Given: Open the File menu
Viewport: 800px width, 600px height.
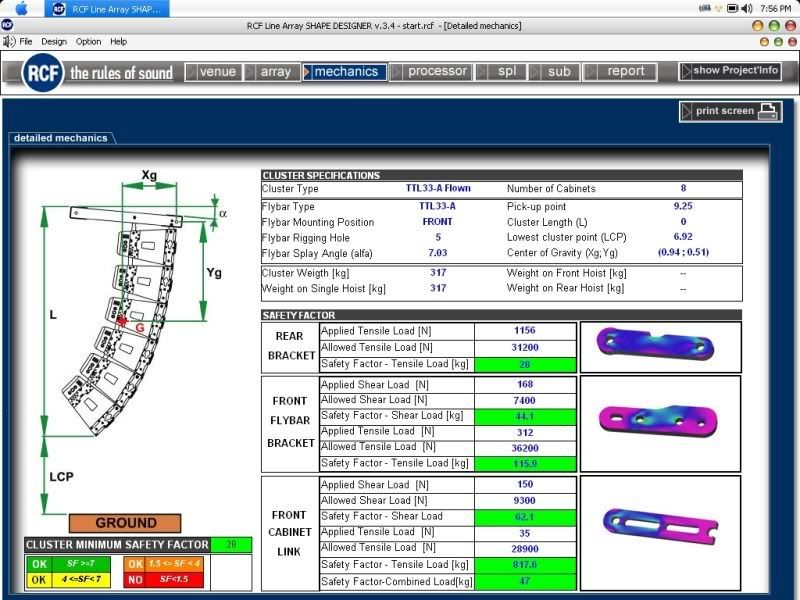Looking at the screenshot, I should [26, 41].
